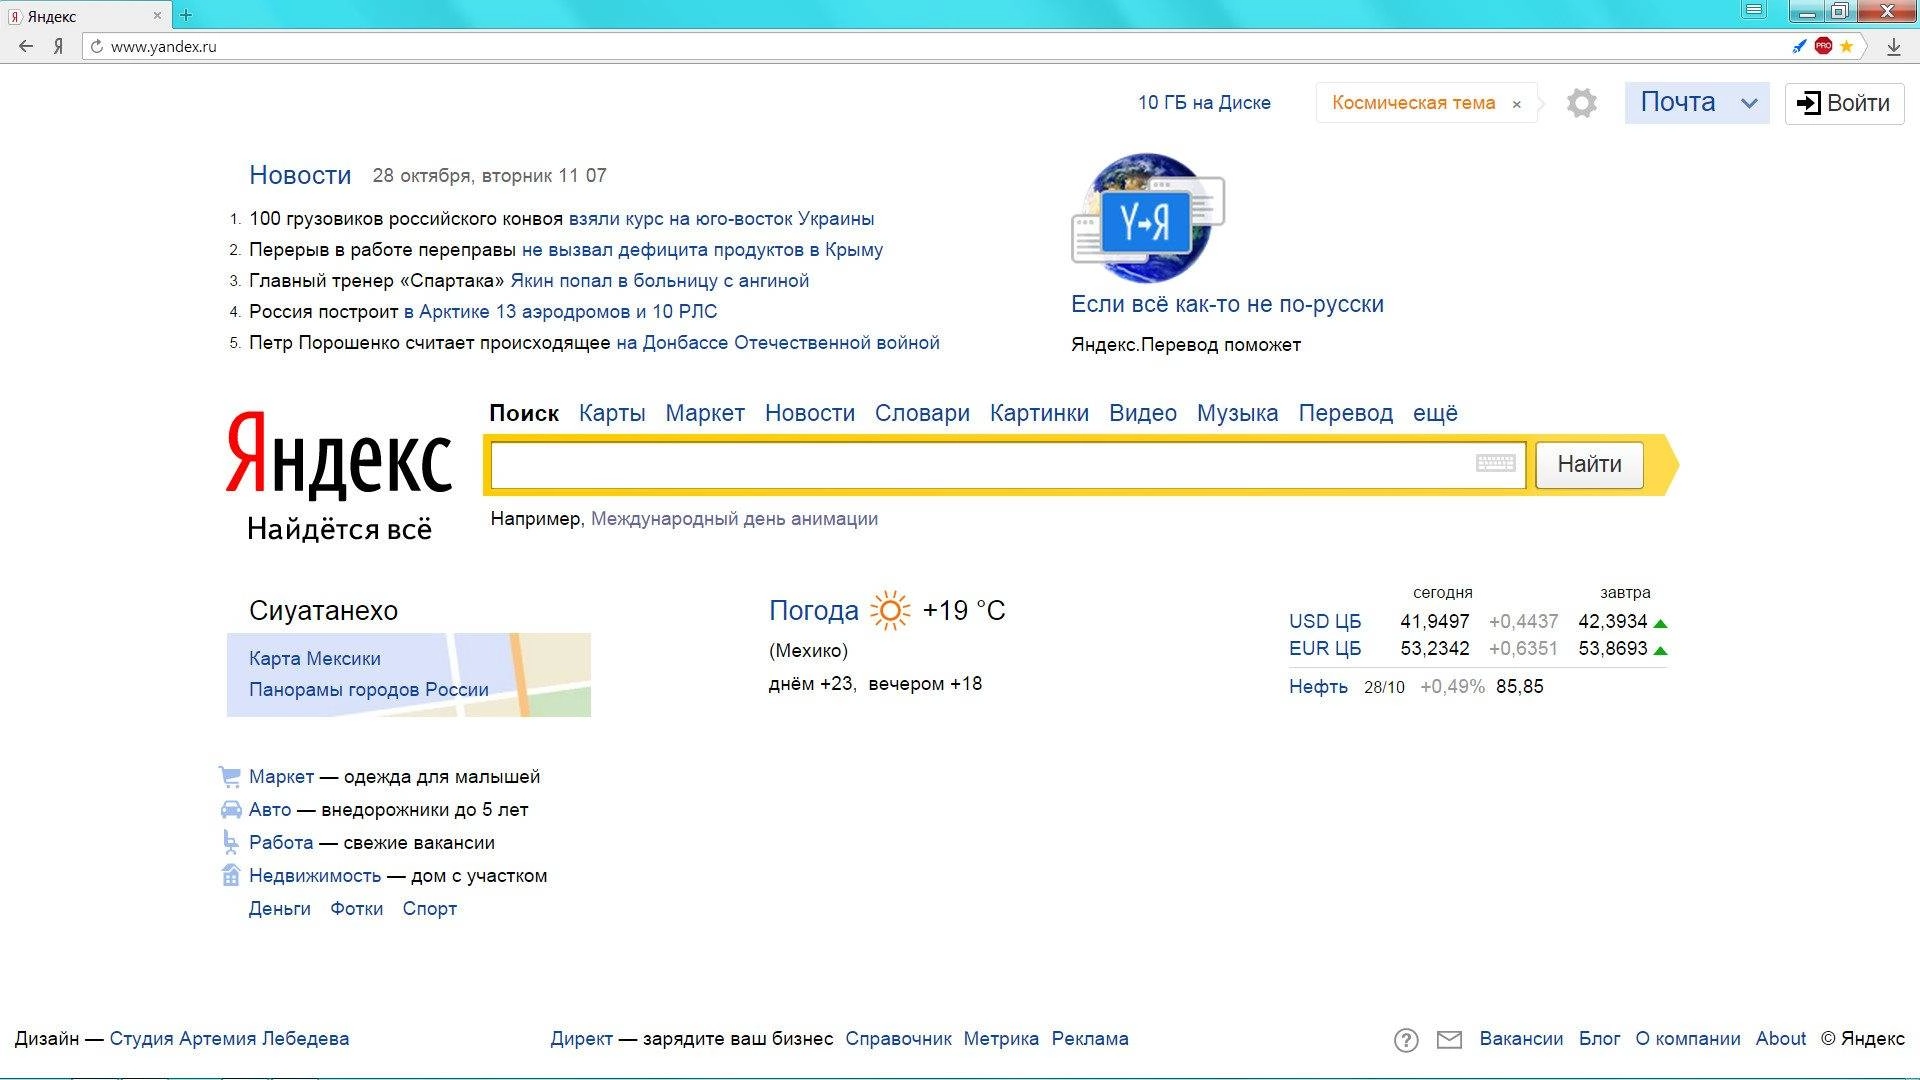The height and width of the screenshot is (1080, 1920).
Task: Click the help question mark icon in footer
Action: click(x=1406, y=1040)
